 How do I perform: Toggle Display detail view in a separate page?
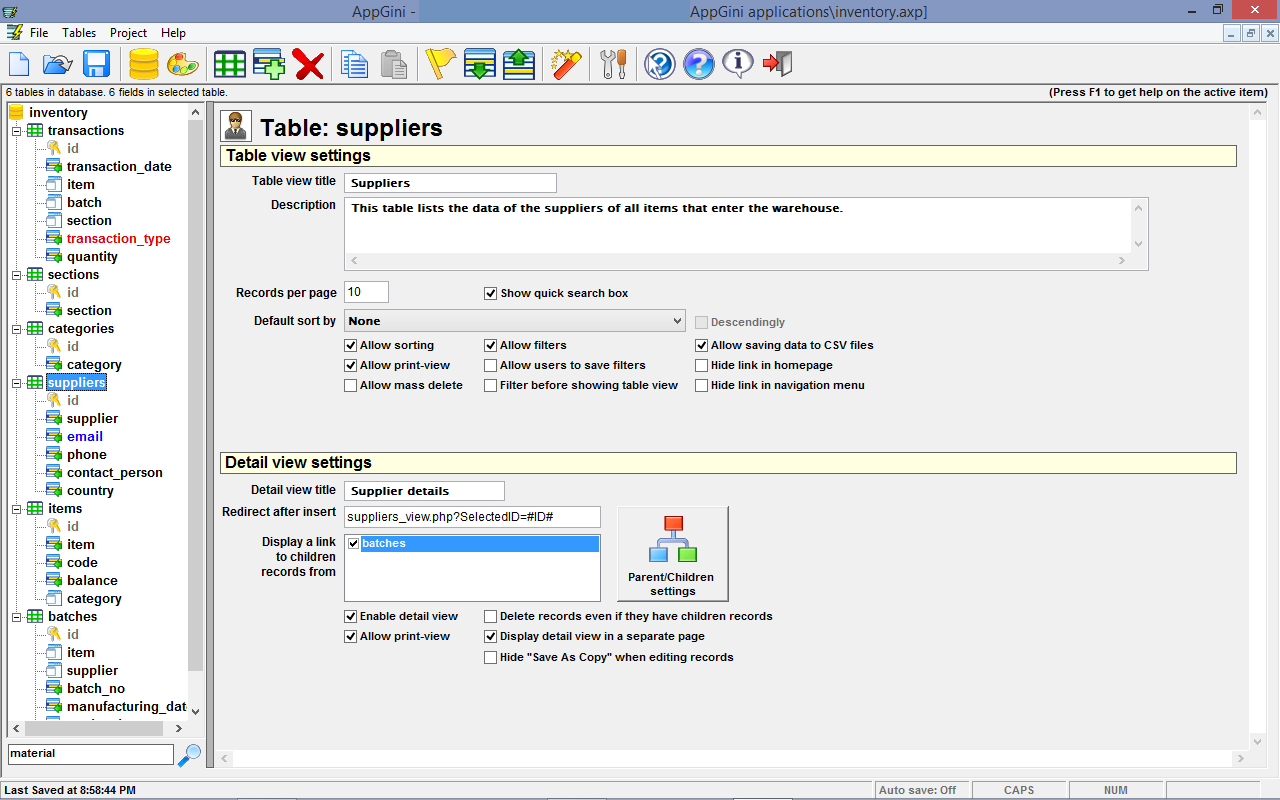pyautogui.click(x=491, y=636)
